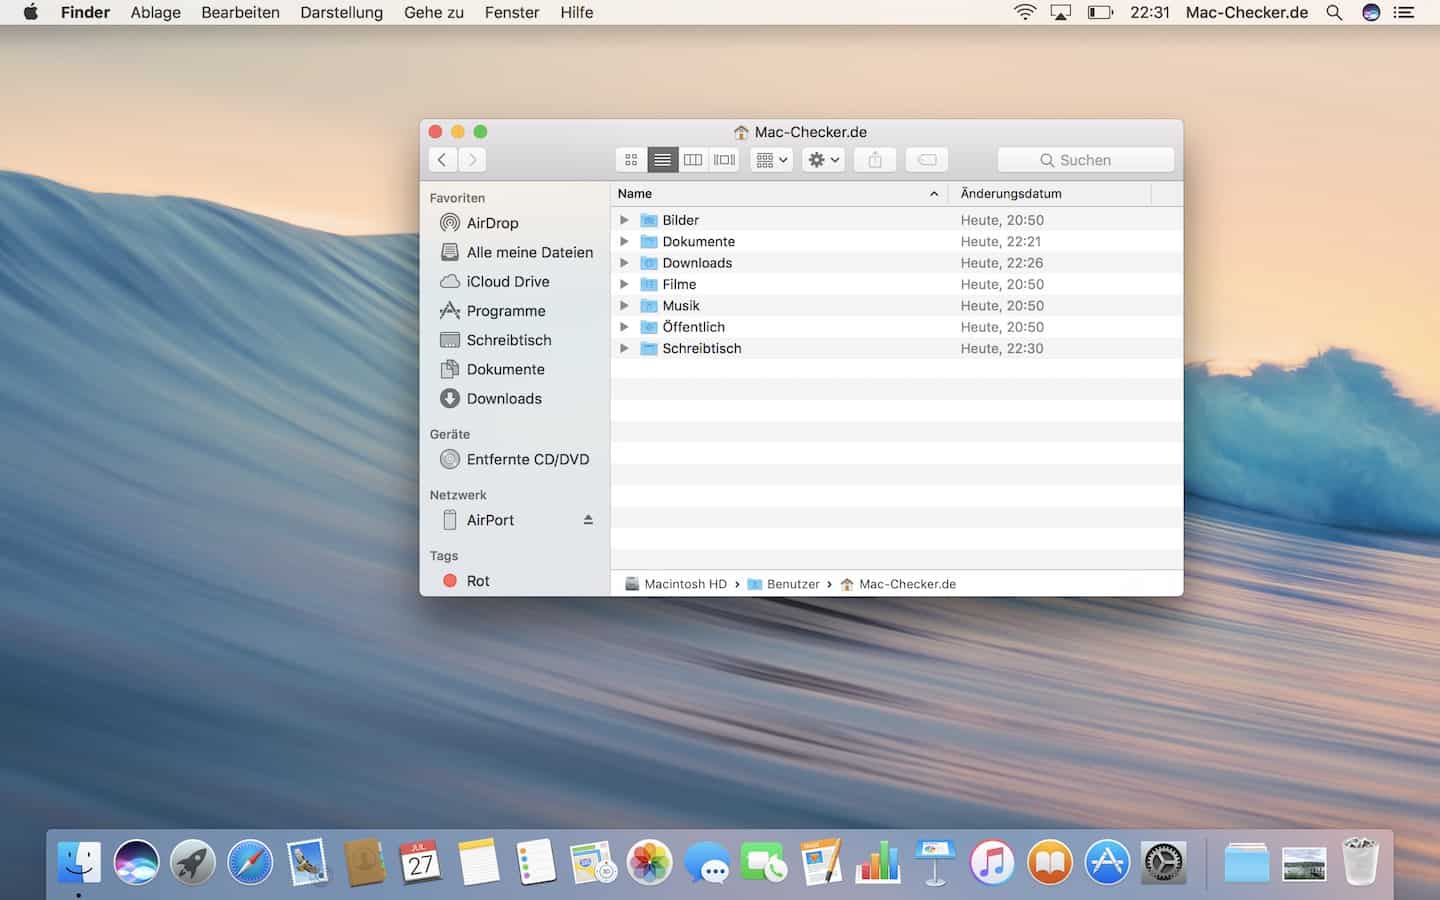Open Numbers from the Dock
The image size is (1440, 900).
[878, 862]
